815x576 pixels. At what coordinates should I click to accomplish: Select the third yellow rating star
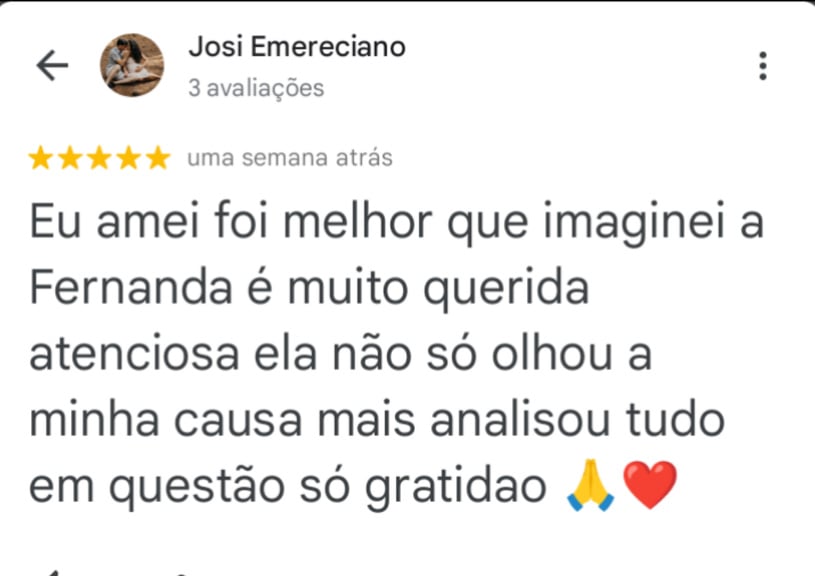(x=99, y=158)
